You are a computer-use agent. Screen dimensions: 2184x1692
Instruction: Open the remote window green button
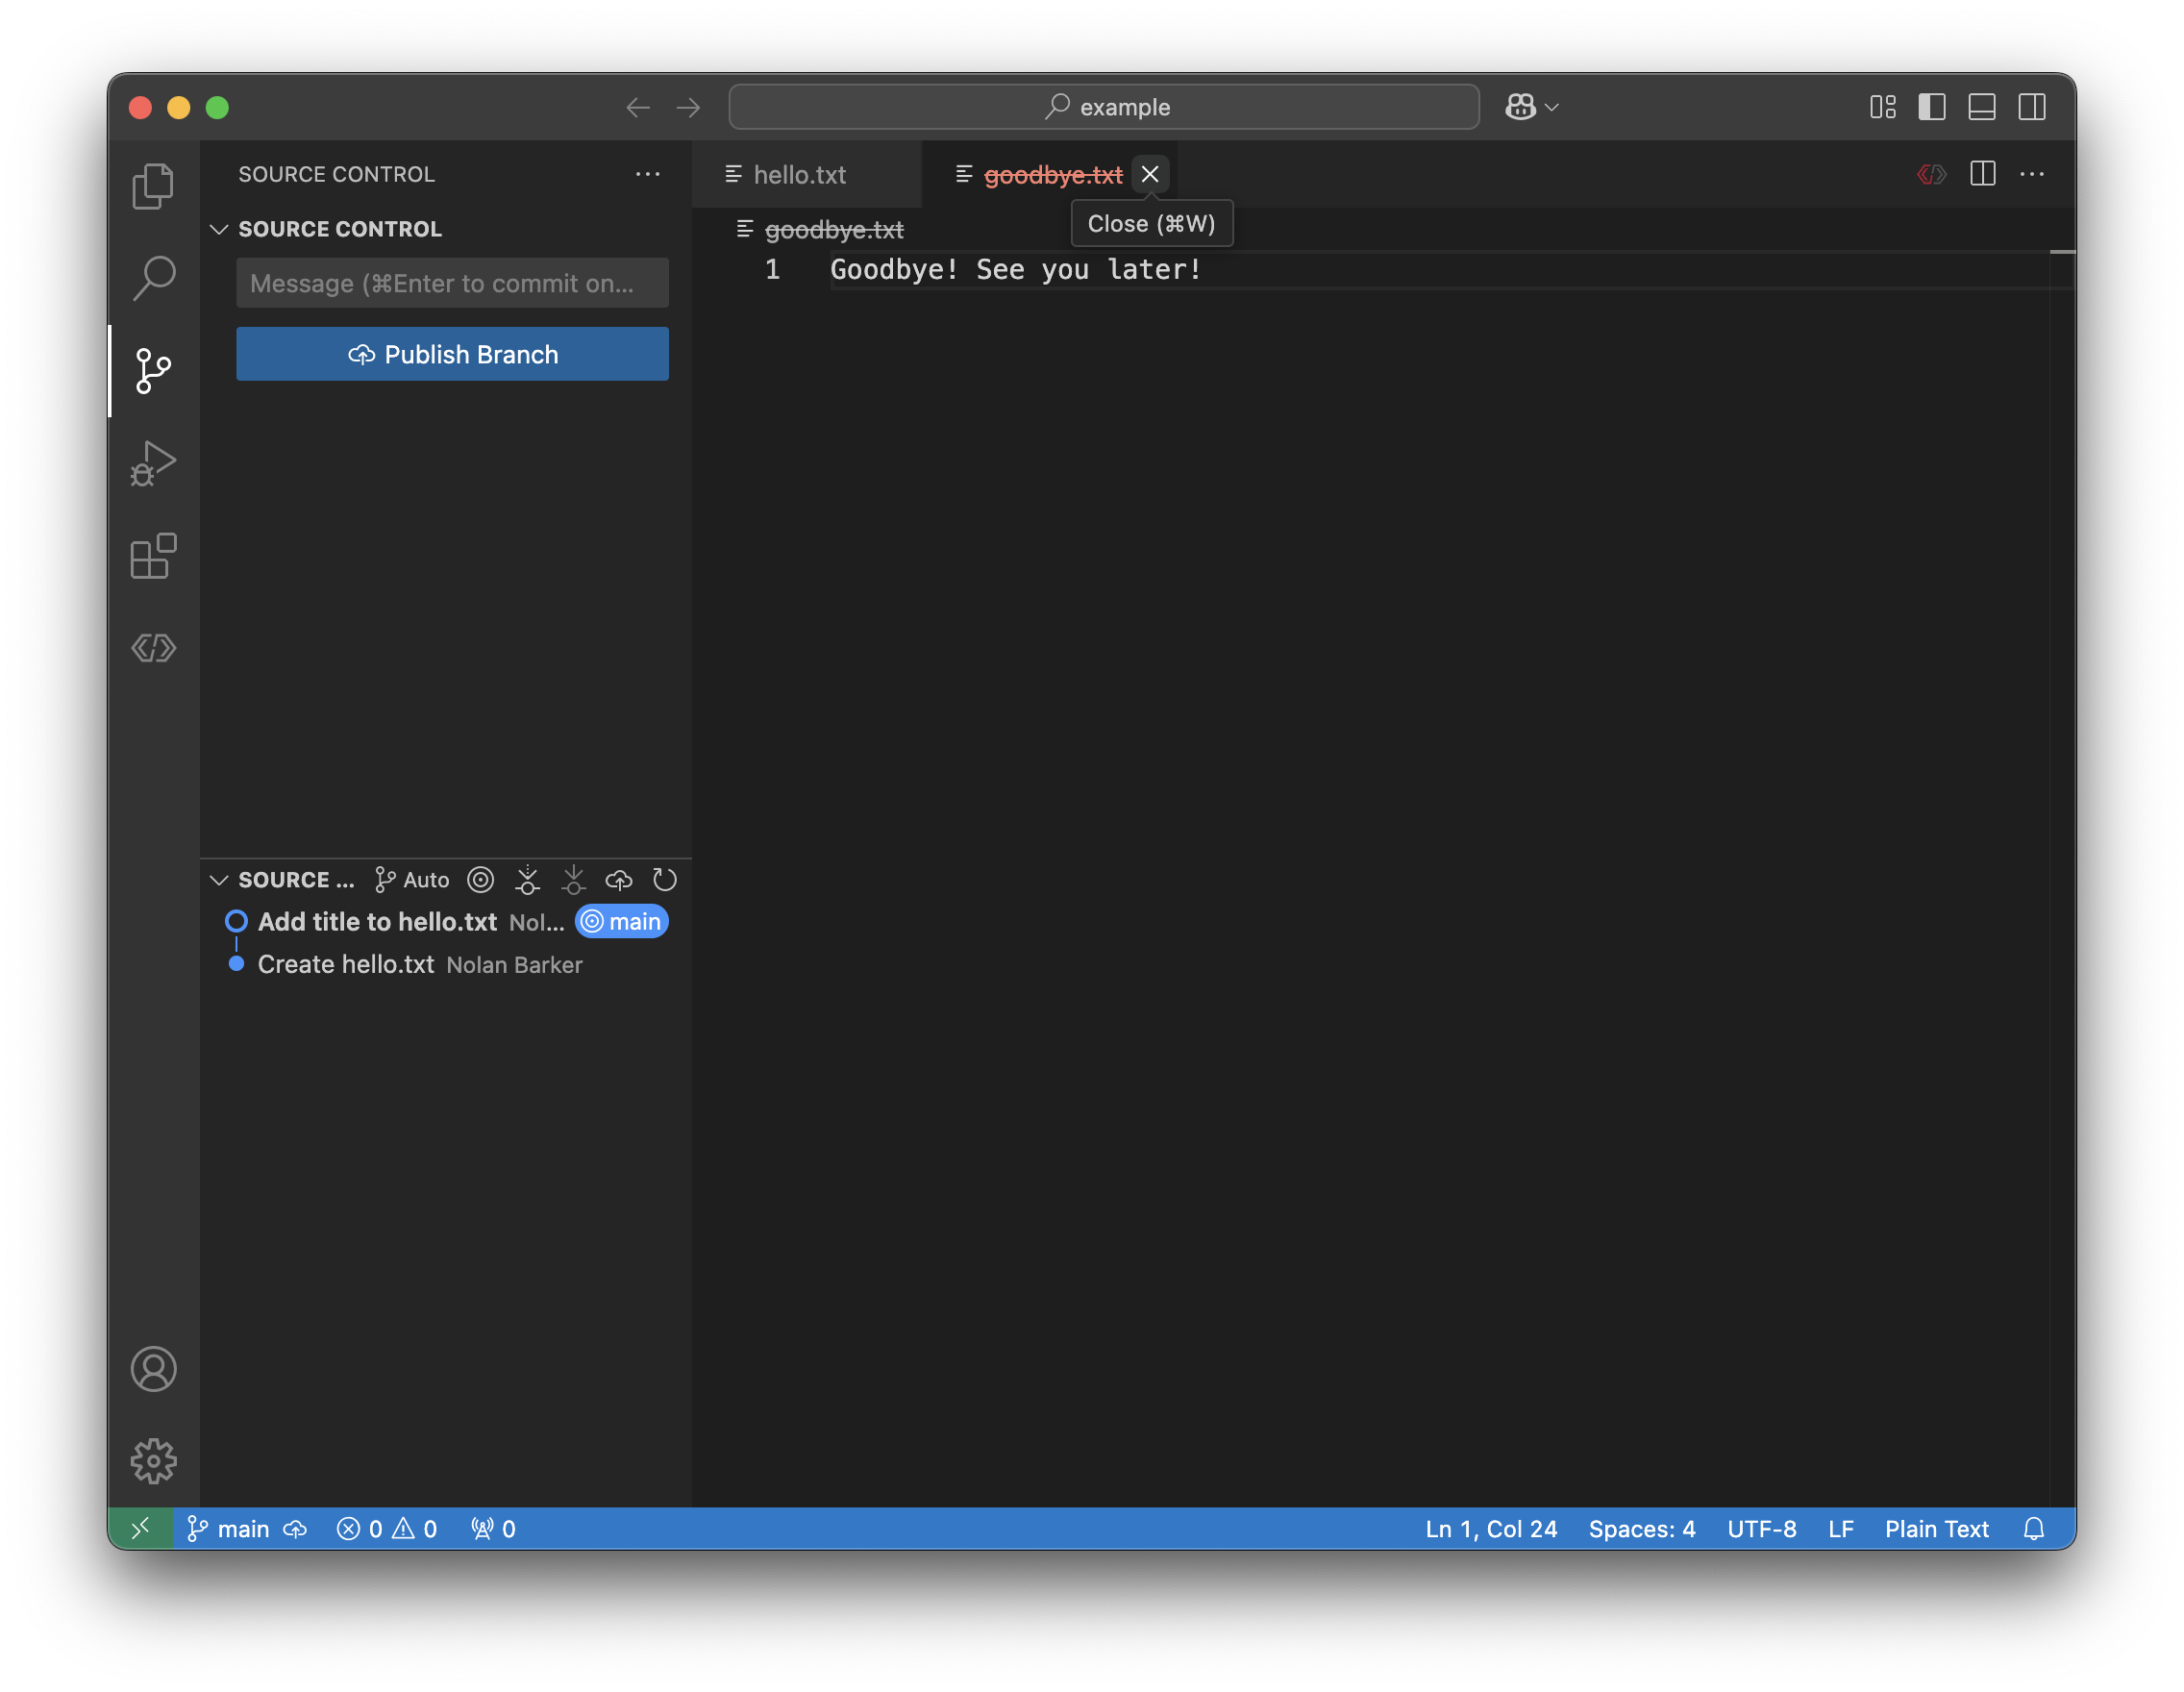(x=141, y=1529)
